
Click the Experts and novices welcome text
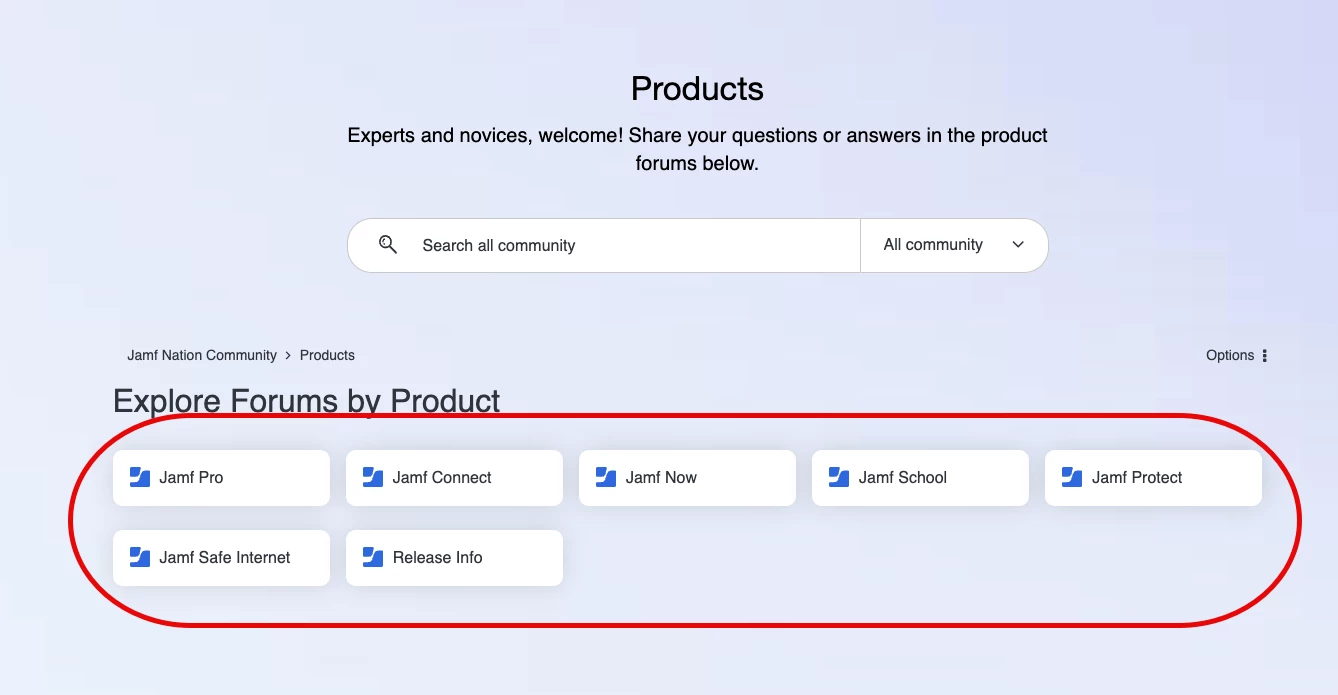click(697, 149)
